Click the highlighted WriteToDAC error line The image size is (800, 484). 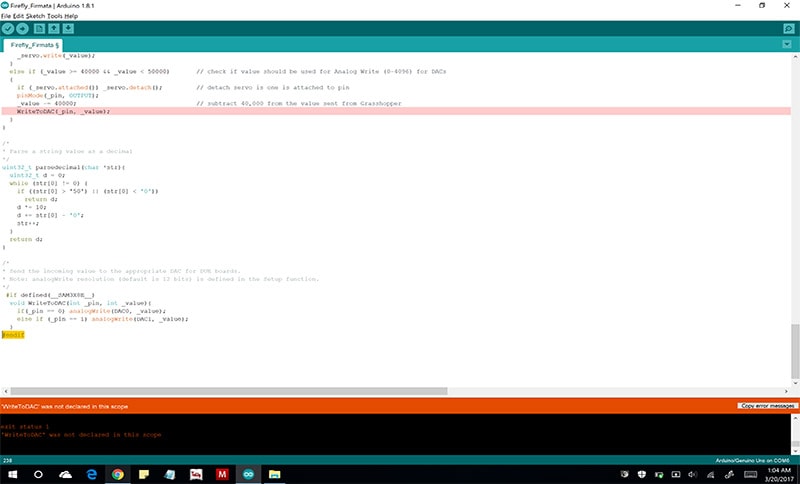coord(396,111)
